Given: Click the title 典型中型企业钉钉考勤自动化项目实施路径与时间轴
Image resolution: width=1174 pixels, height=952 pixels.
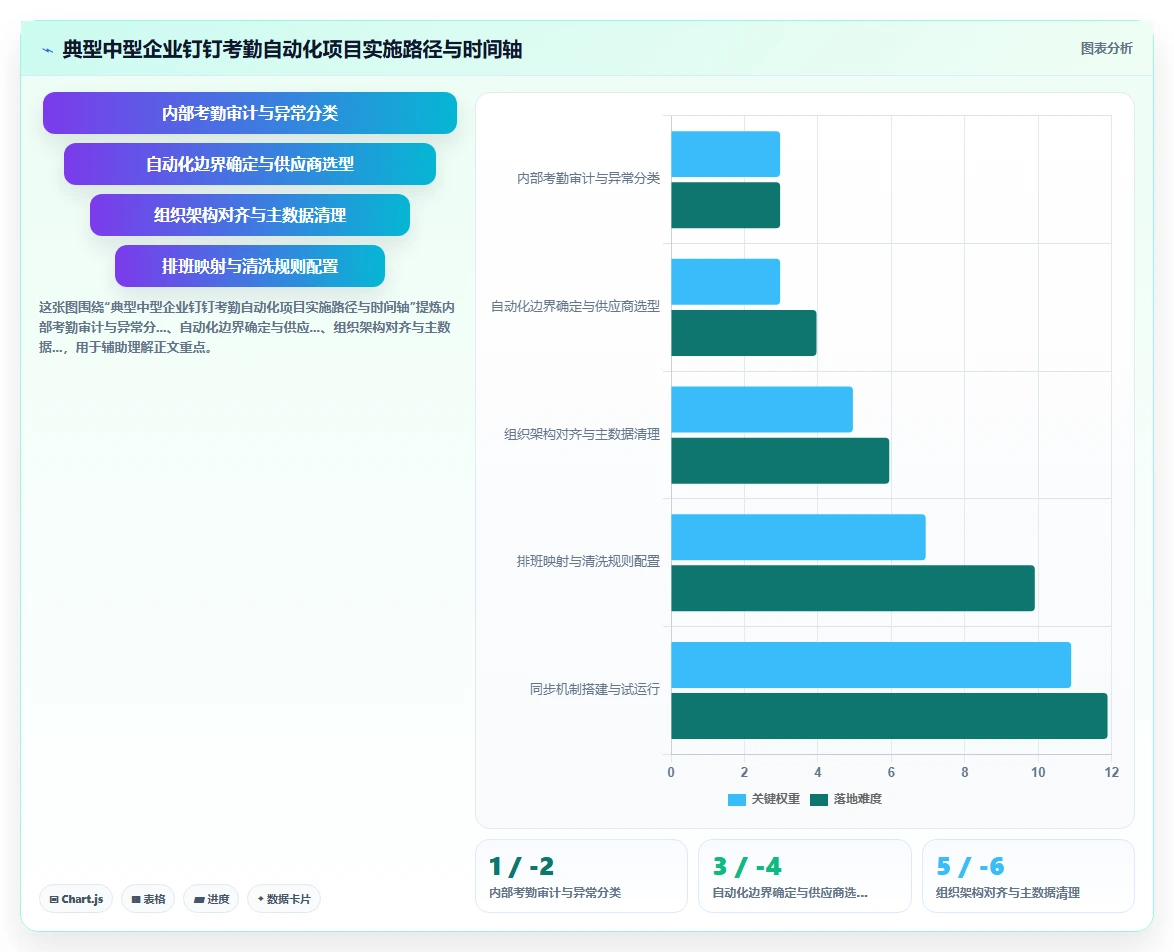Looking at the screenshot, I should [292, 50].
